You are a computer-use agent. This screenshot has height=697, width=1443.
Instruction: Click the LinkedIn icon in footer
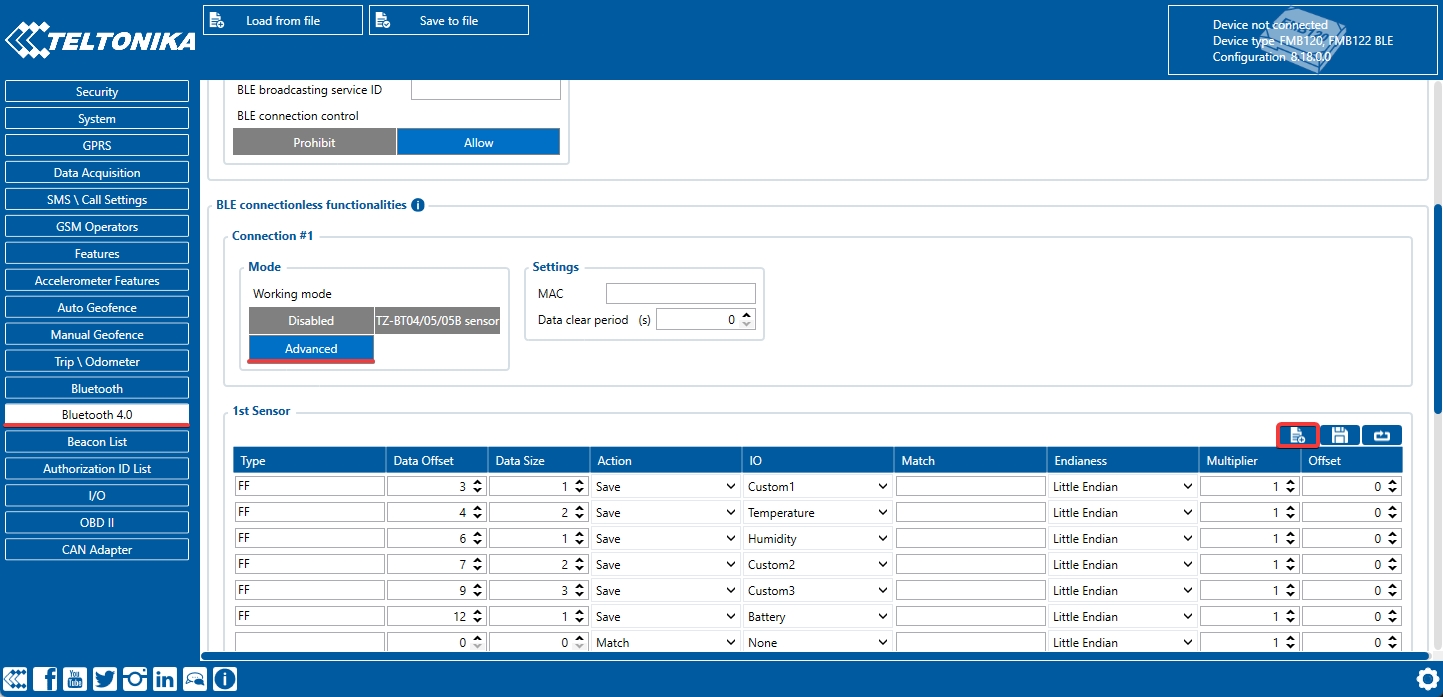pos(165,679)
